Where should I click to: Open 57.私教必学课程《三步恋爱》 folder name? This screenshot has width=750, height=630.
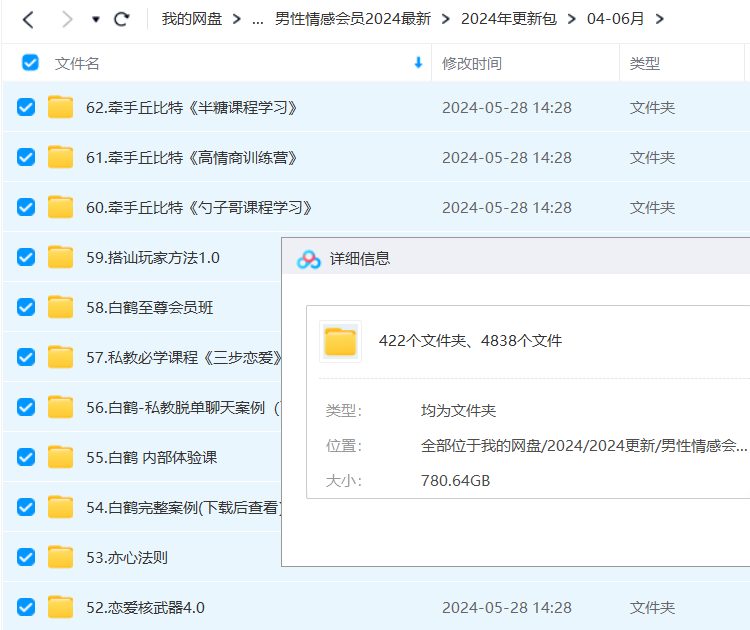(184, 358)
